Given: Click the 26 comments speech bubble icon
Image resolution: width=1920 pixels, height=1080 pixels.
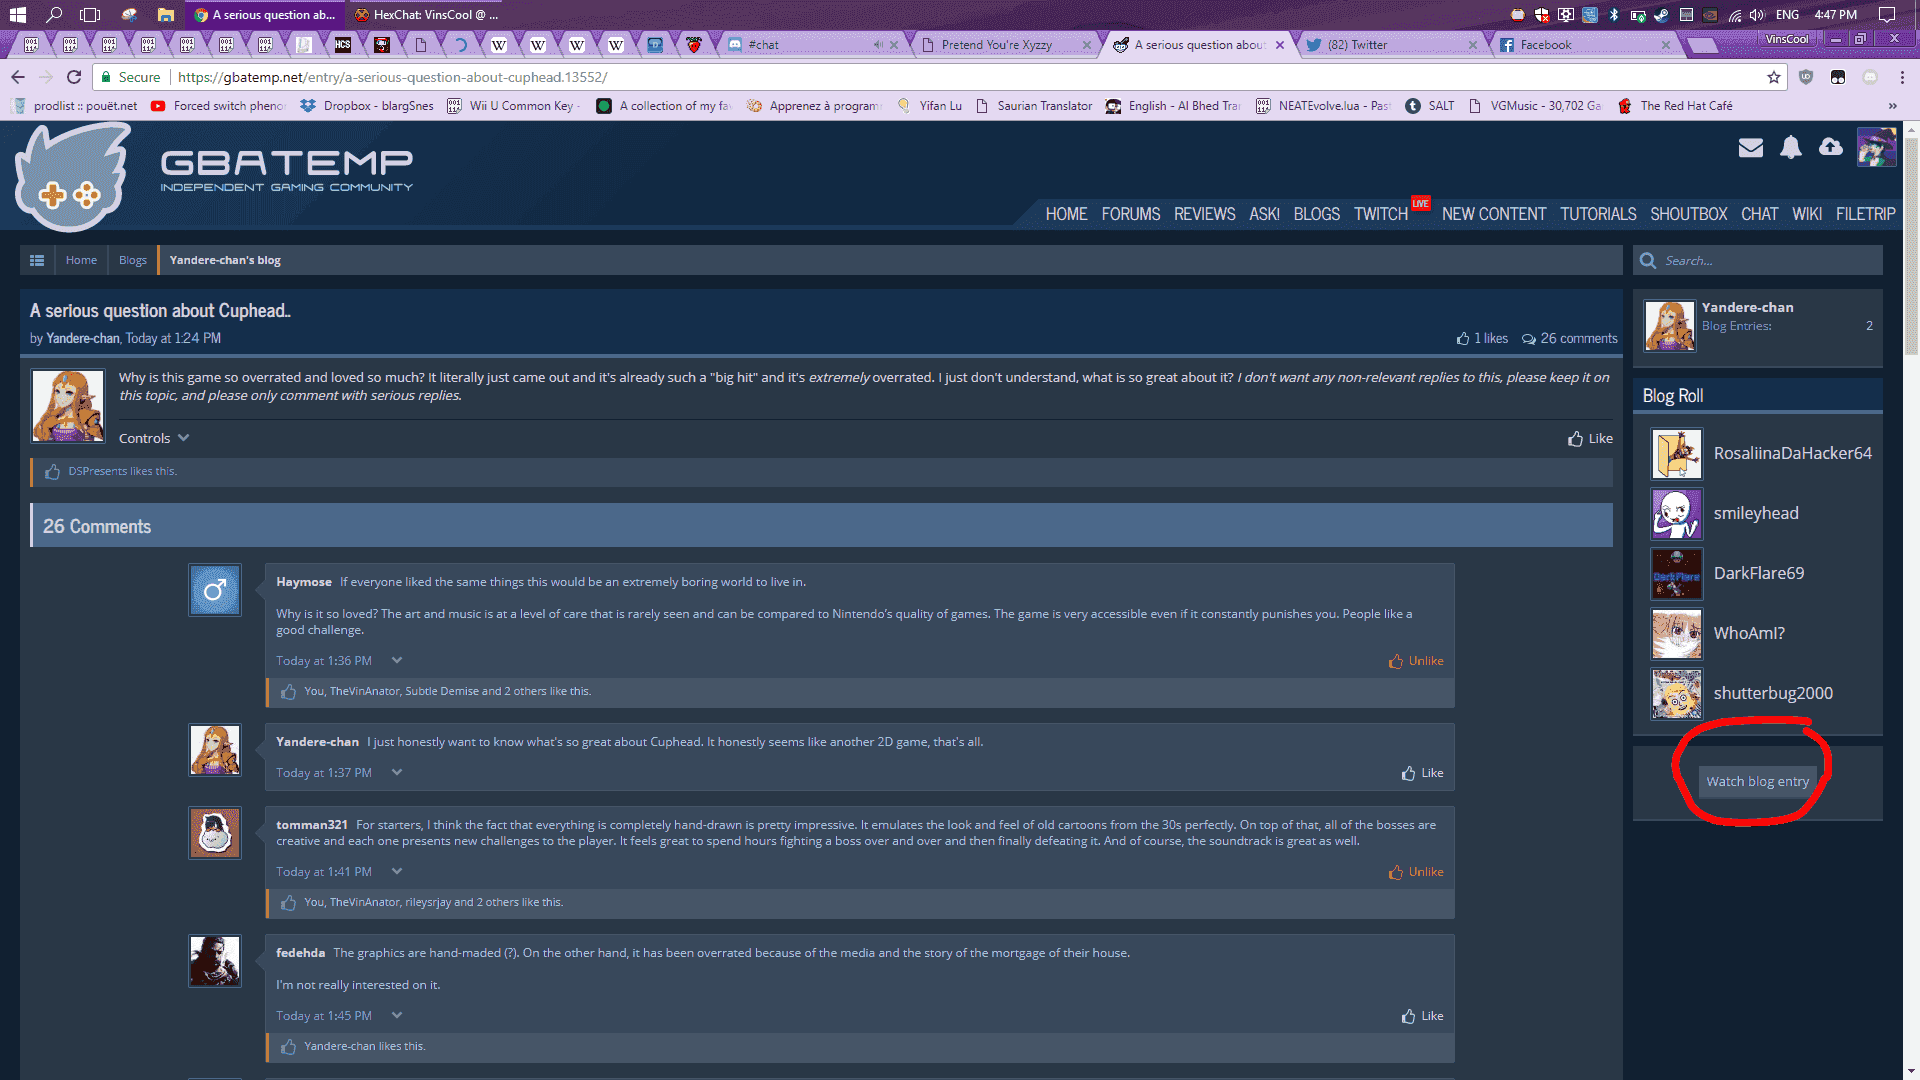Looking at the screenshot, I should tap(1529, 339).
